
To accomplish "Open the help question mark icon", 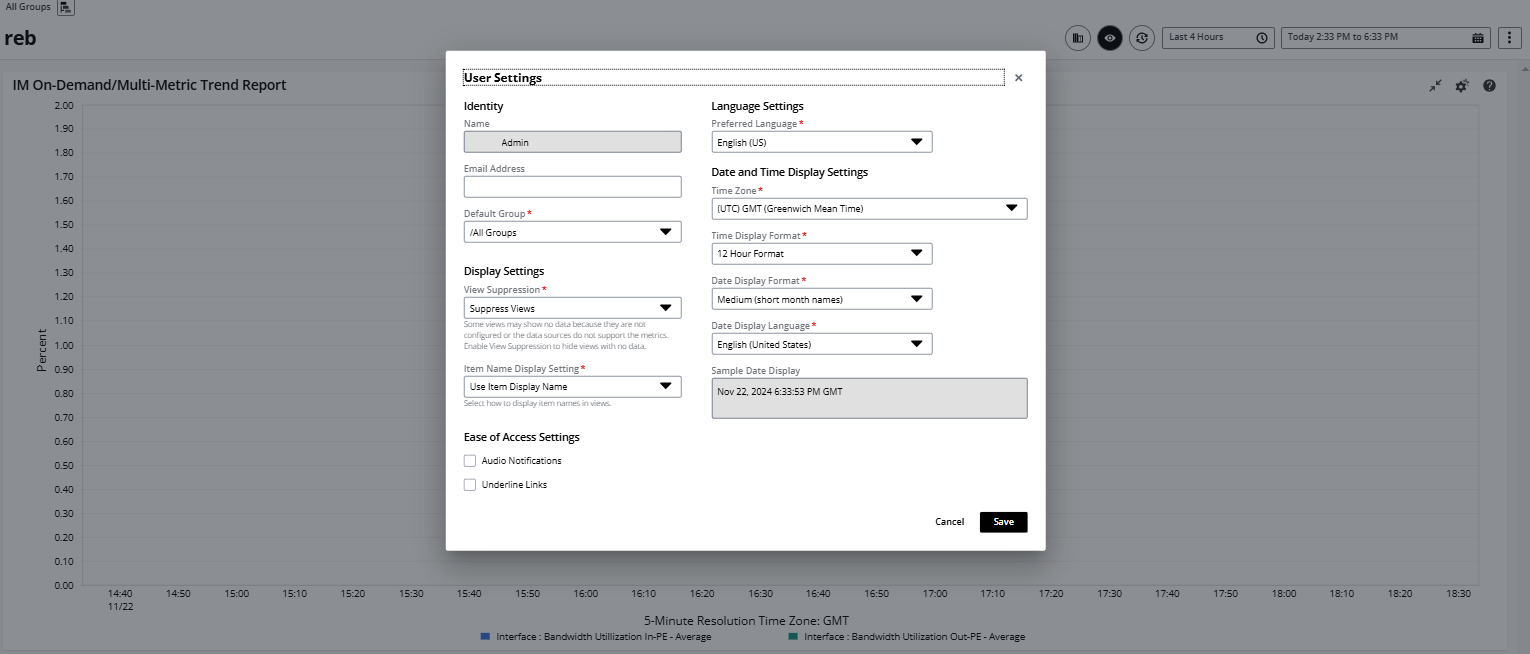I will (1489, 86).
